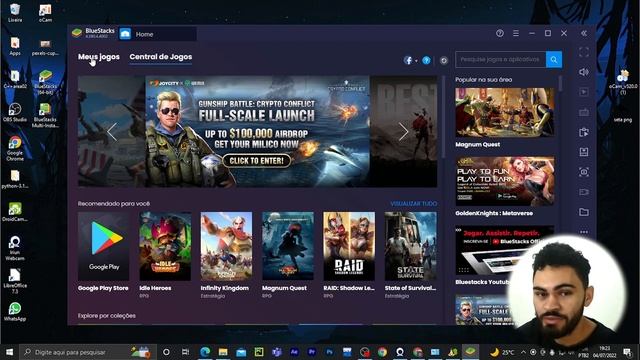Open the Home tab icon
The width and height of the screenshot is (640, 360).
point(125,34)
